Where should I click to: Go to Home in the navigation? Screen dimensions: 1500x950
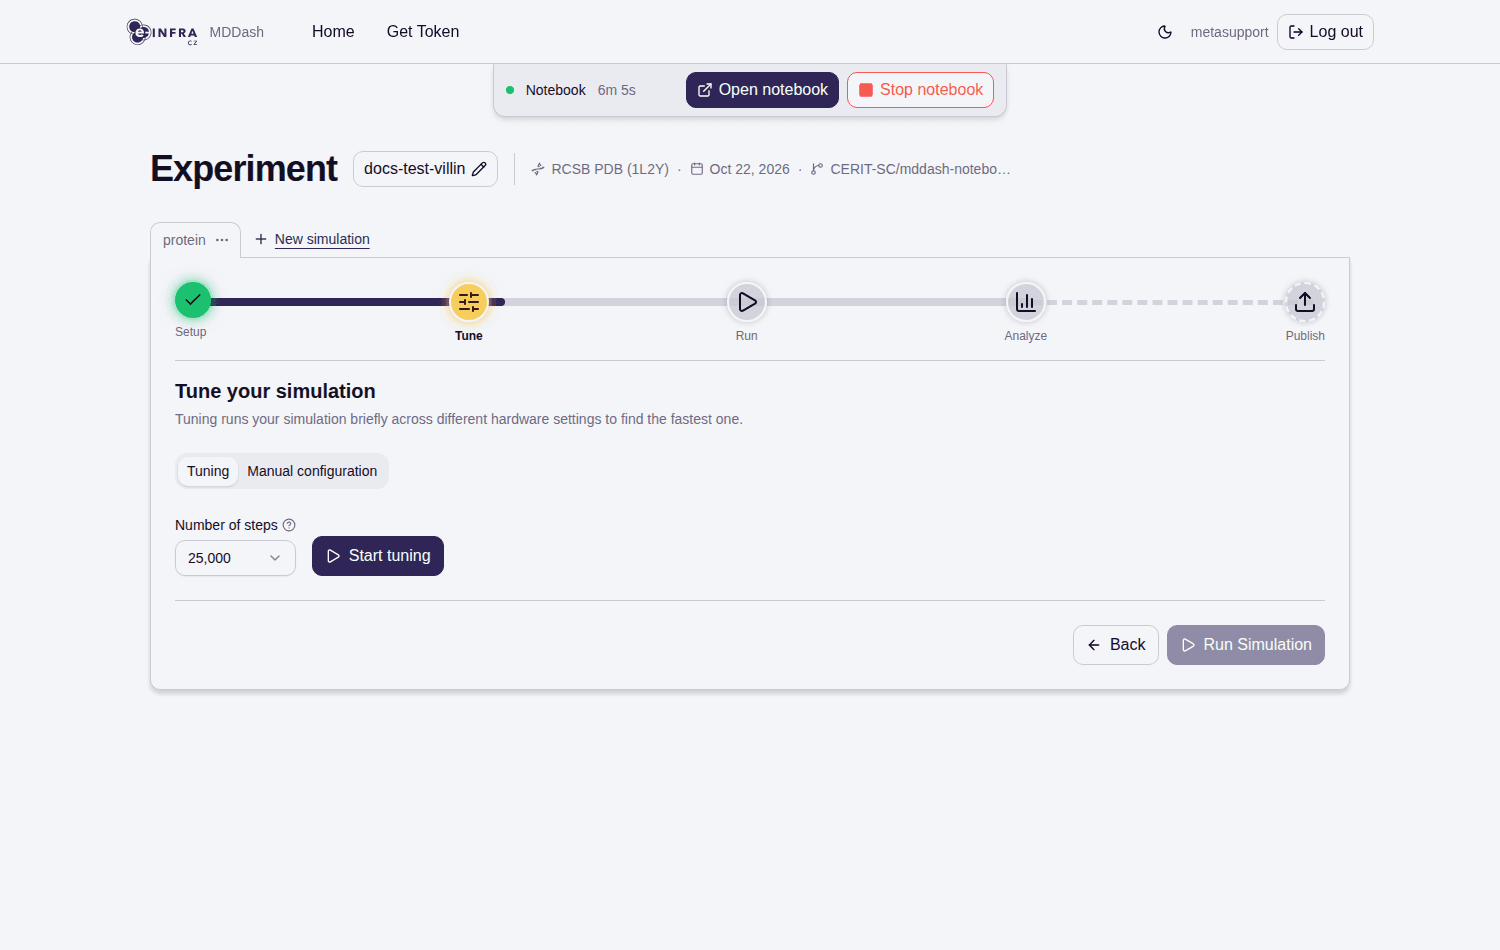tap(333, 32)
